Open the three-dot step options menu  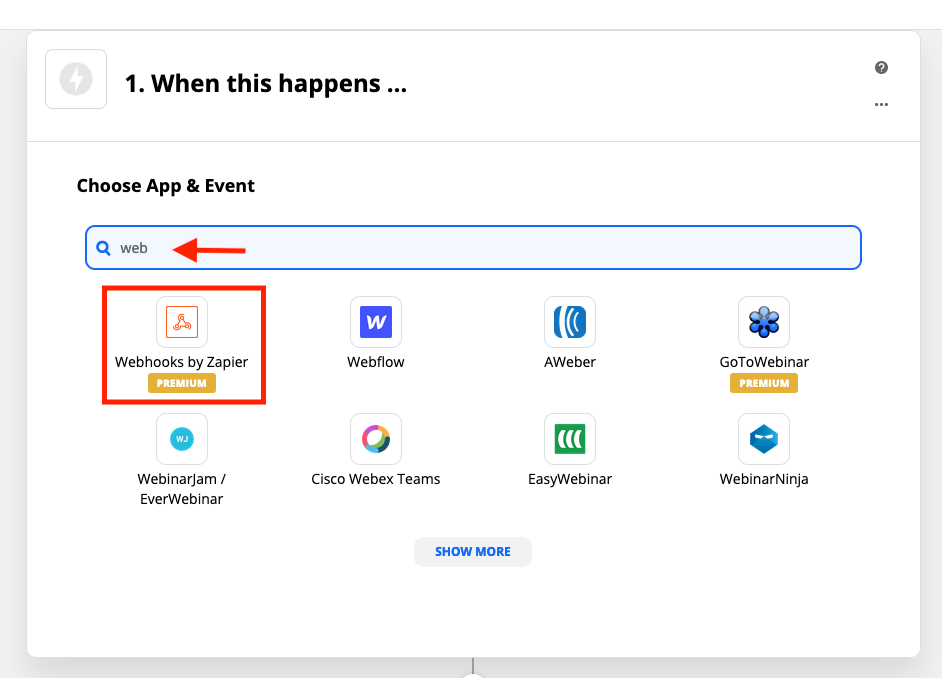(881, 104)
